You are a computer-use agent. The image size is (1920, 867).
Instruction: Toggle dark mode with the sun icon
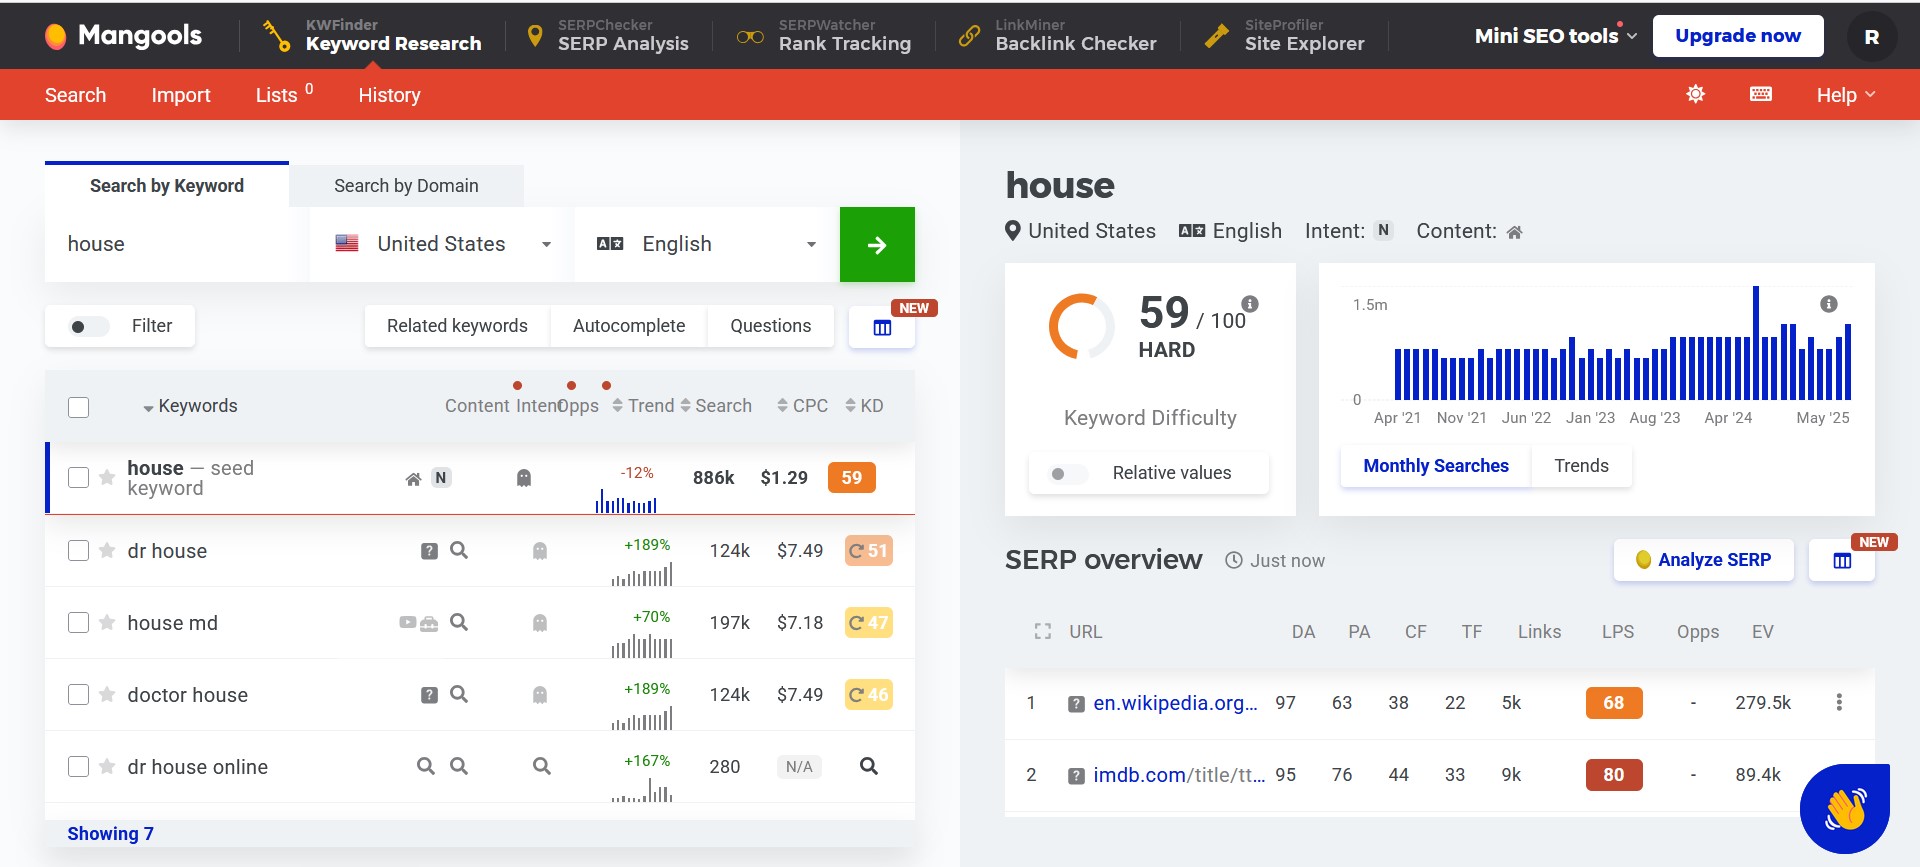click(1695, 94)
